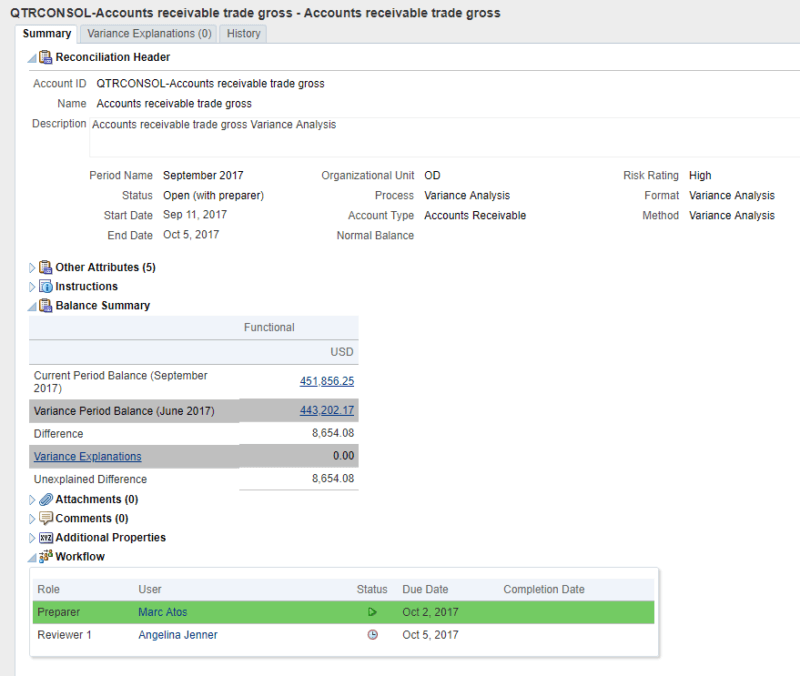Image resolution: width=800 pixels, height=676 pixels.
Task: Click the Other Attributes section icon
Action: 45,267
